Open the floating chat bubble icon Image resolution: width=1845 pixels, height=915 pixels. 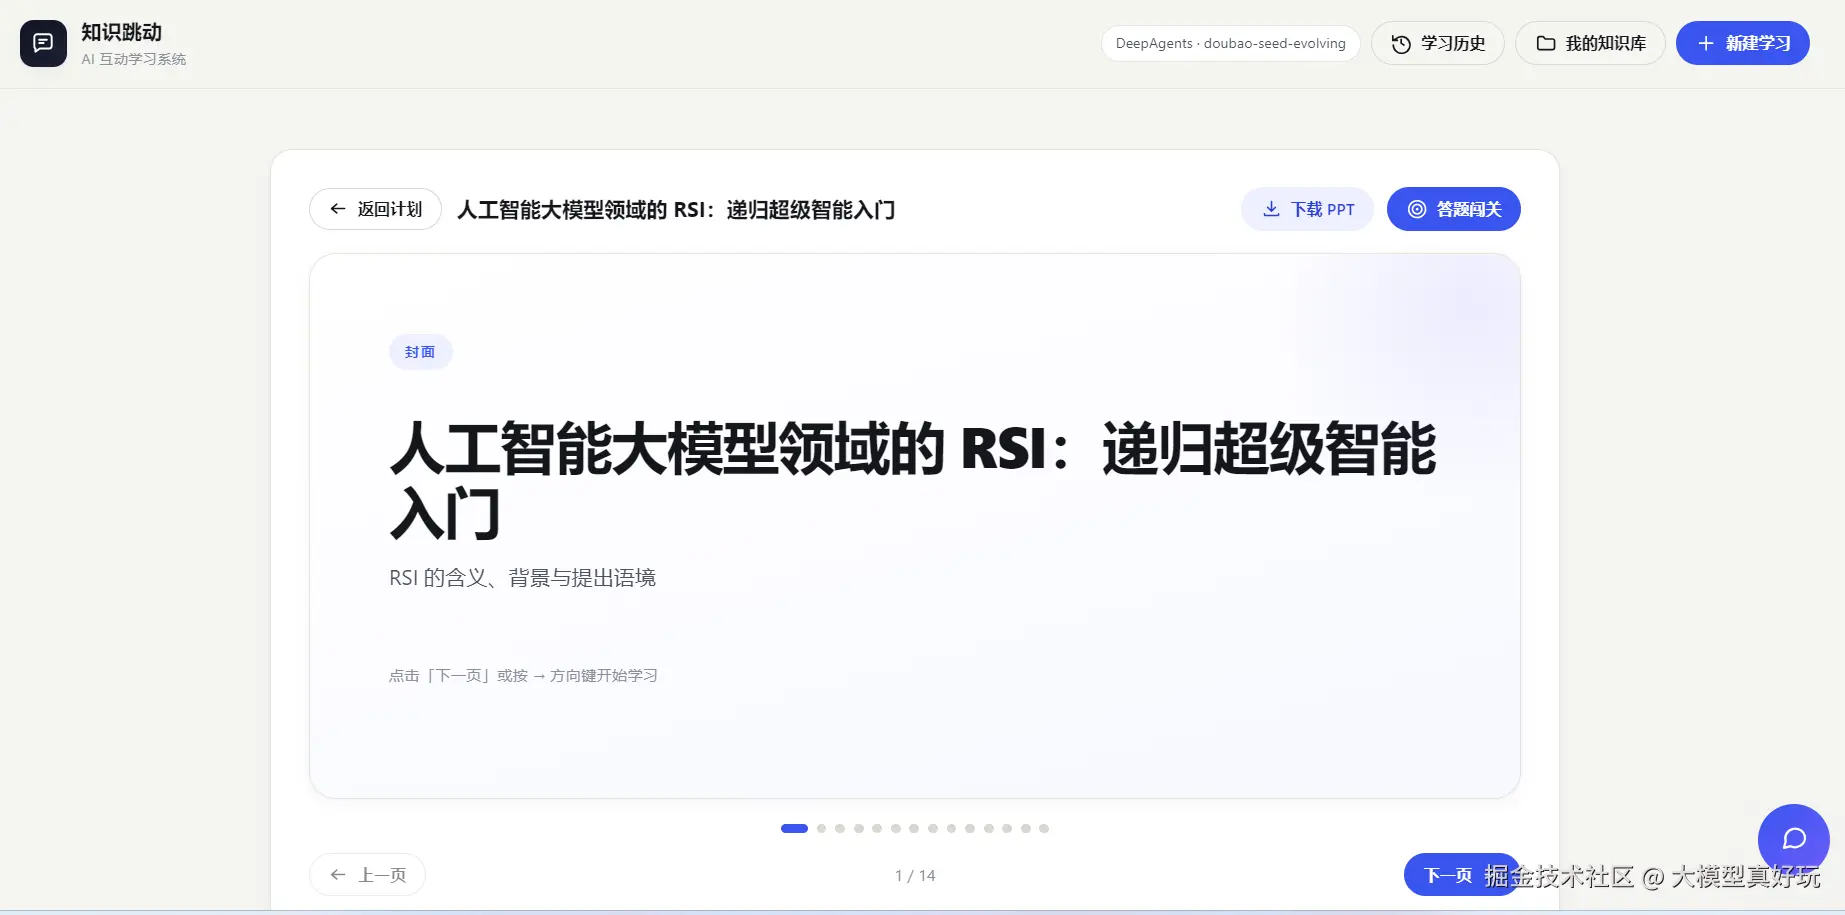click(1794, 839)
